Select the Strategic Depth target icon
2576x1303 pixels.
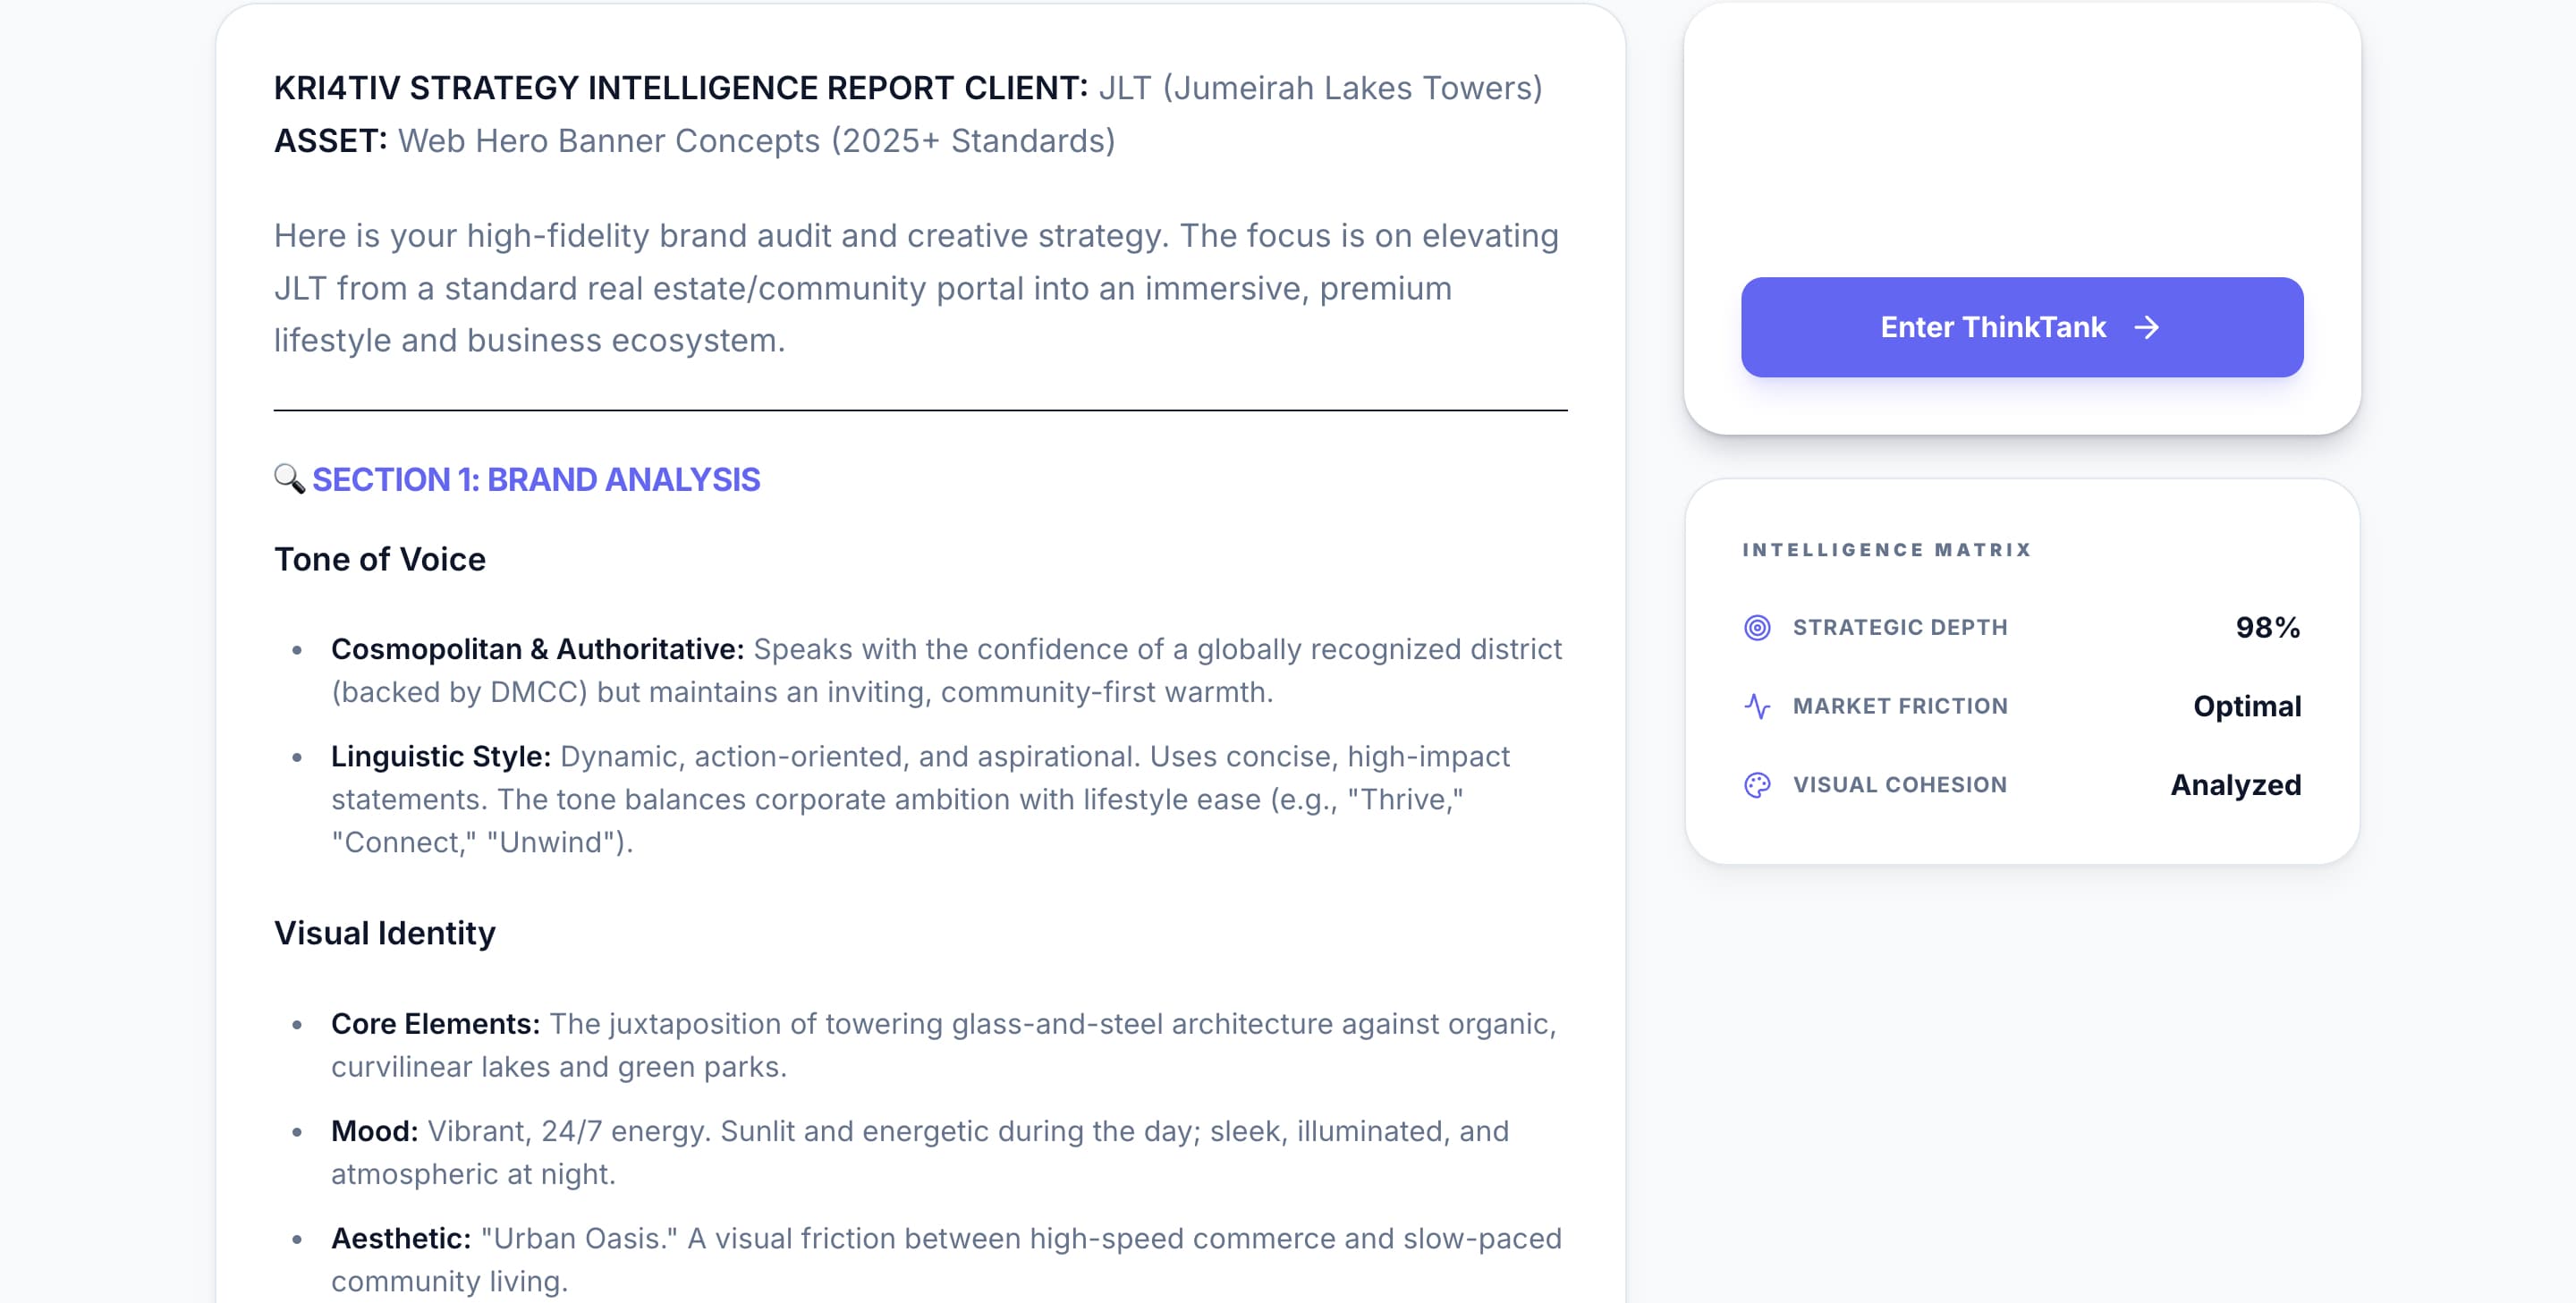coord(1756,627)
